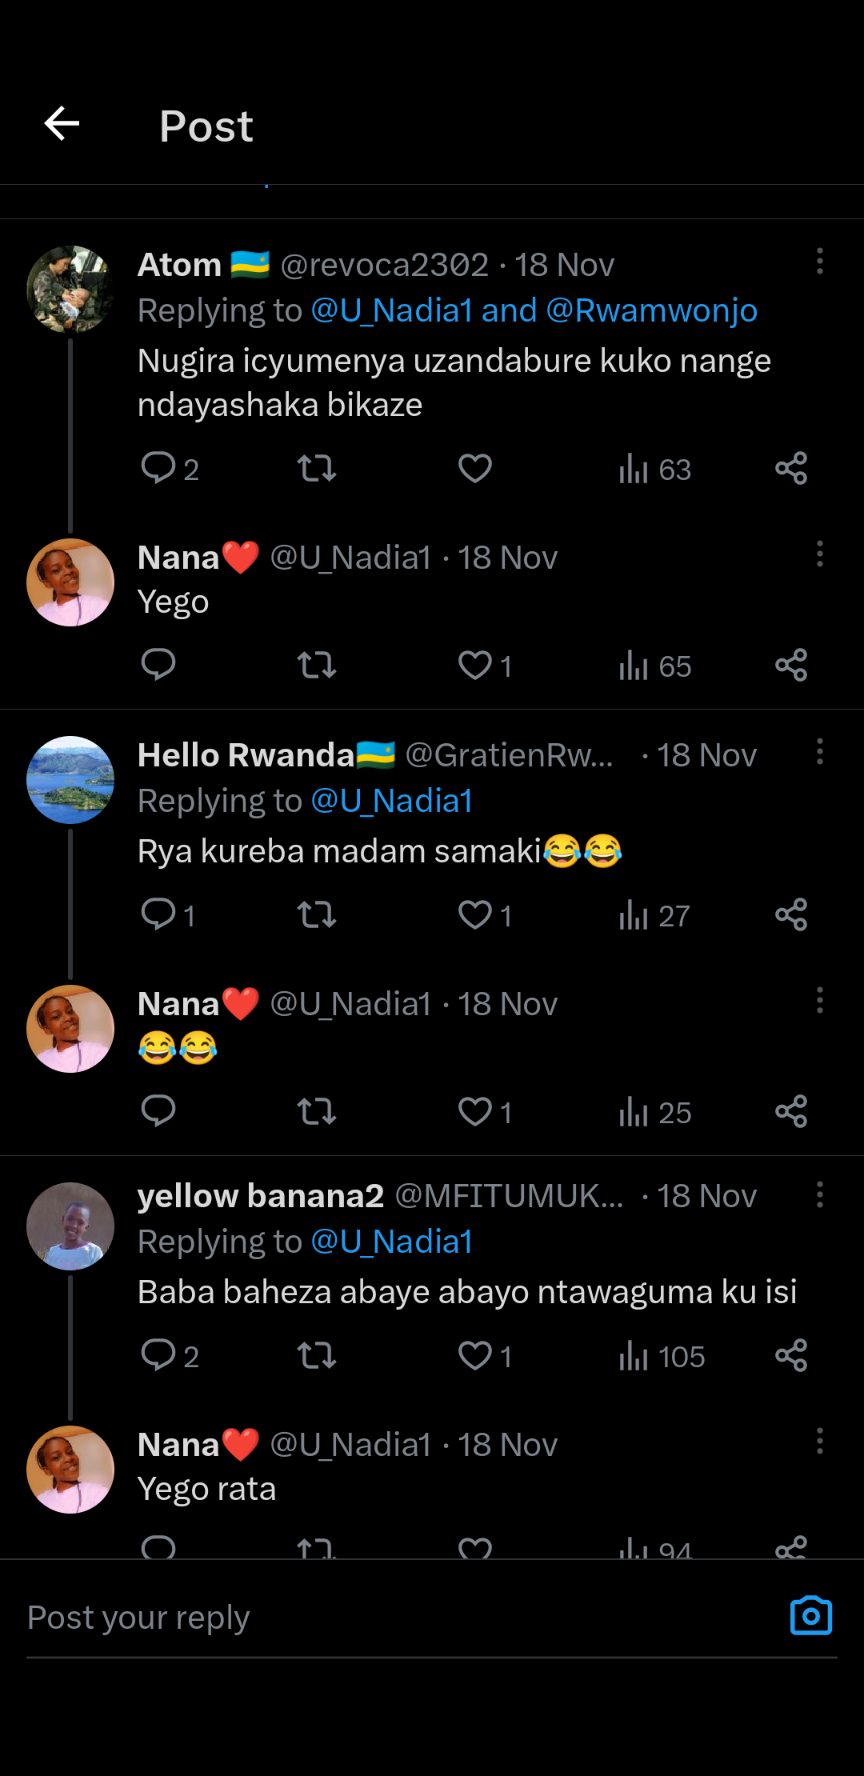864x1776 pixels.
Task: Reply to Atom's comment
Action: click(159, 468)
